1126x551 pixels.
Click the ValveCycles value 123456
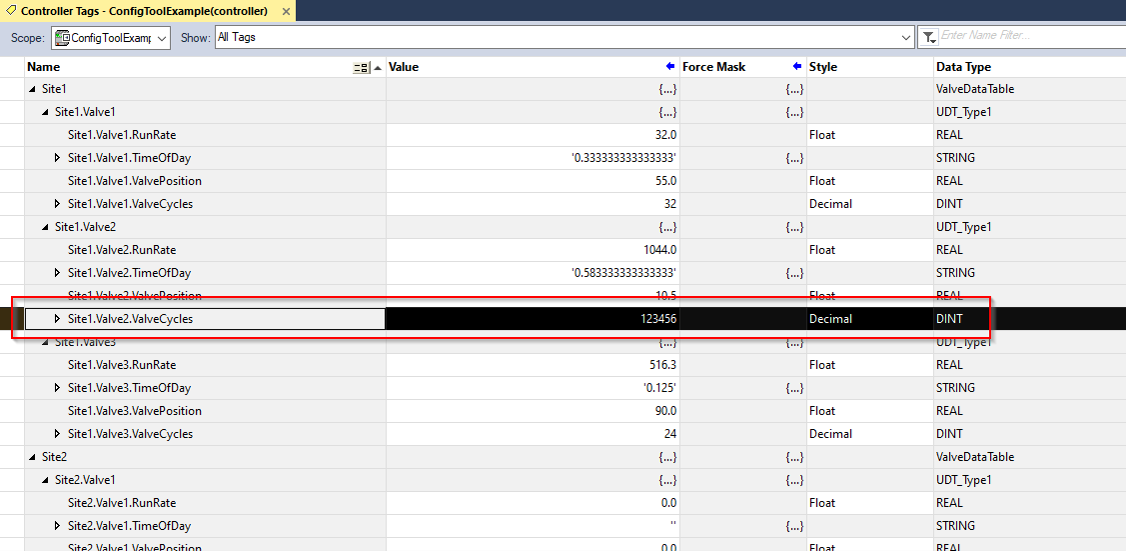coord(659,318)
